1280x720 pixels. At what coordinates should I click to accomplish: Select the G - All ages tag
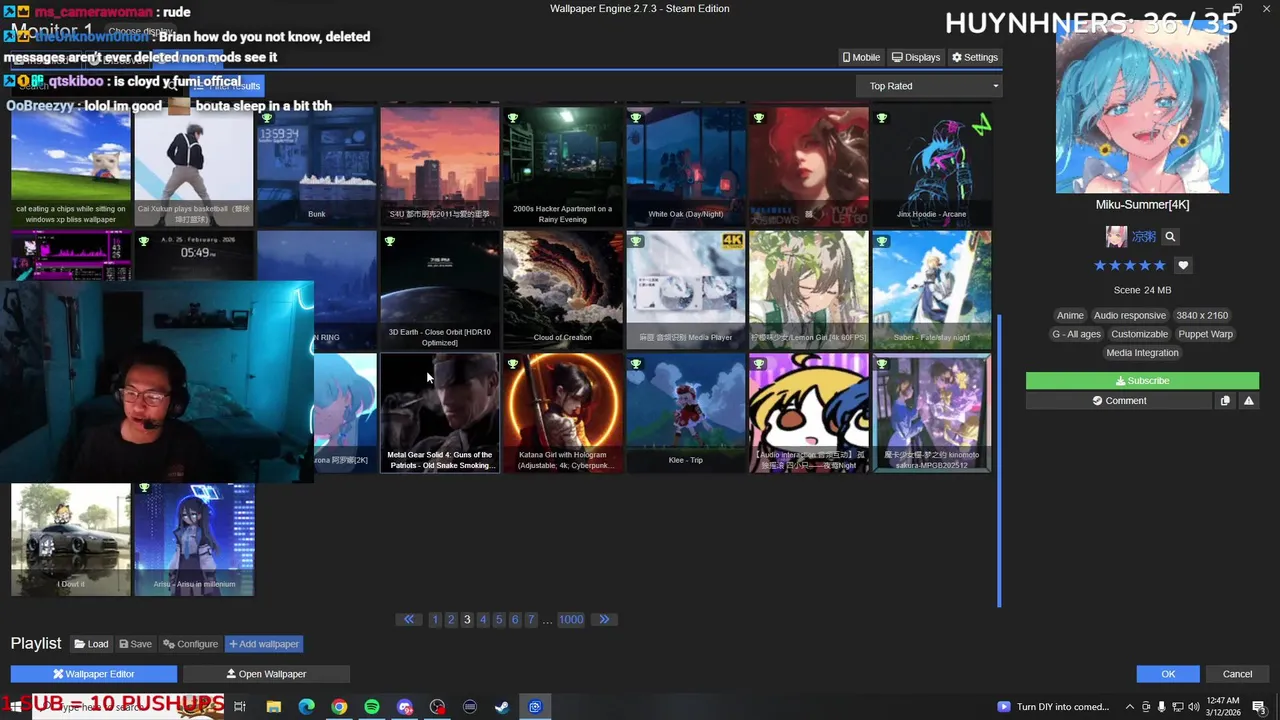coord(1076,334)
